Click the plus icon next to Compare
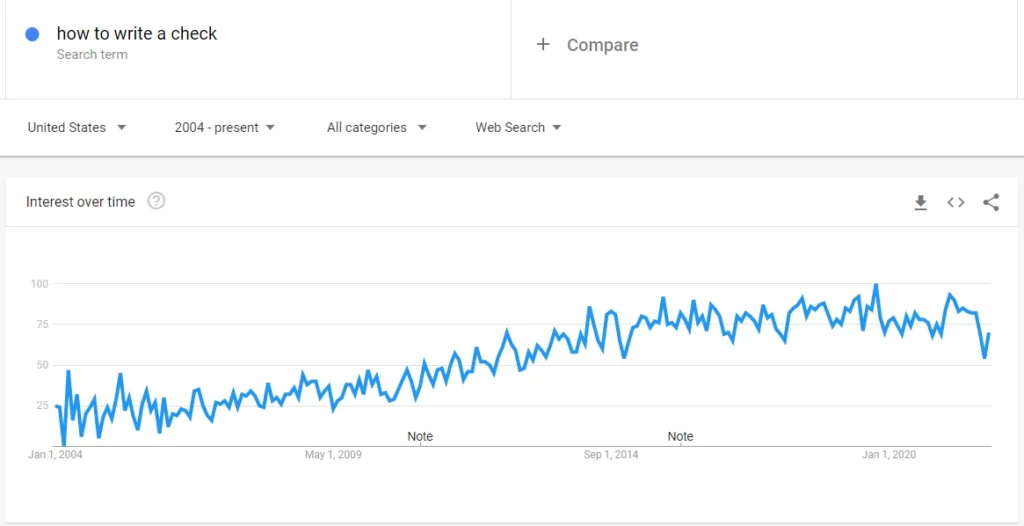 pyautogui.click(x=543, y=44)
